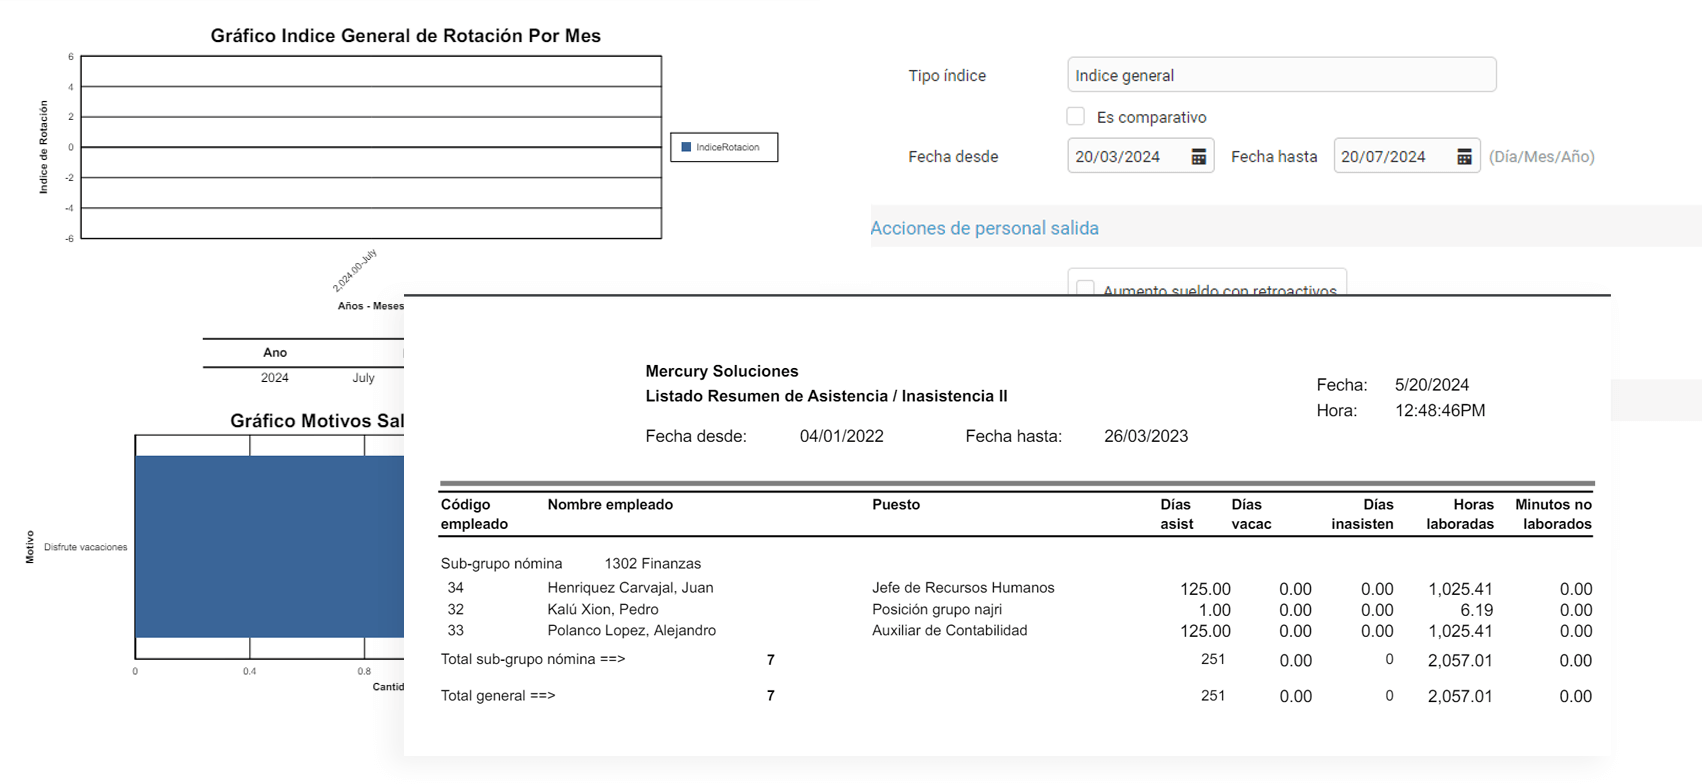Open the Tipo índice combo box
This screenshot has height=784, width=1702.
point(1281,75)
